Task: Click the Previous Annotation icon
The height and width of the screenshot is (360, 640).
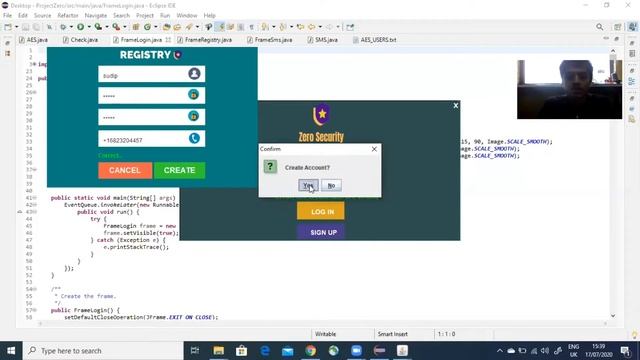Action: pos(283,27)
